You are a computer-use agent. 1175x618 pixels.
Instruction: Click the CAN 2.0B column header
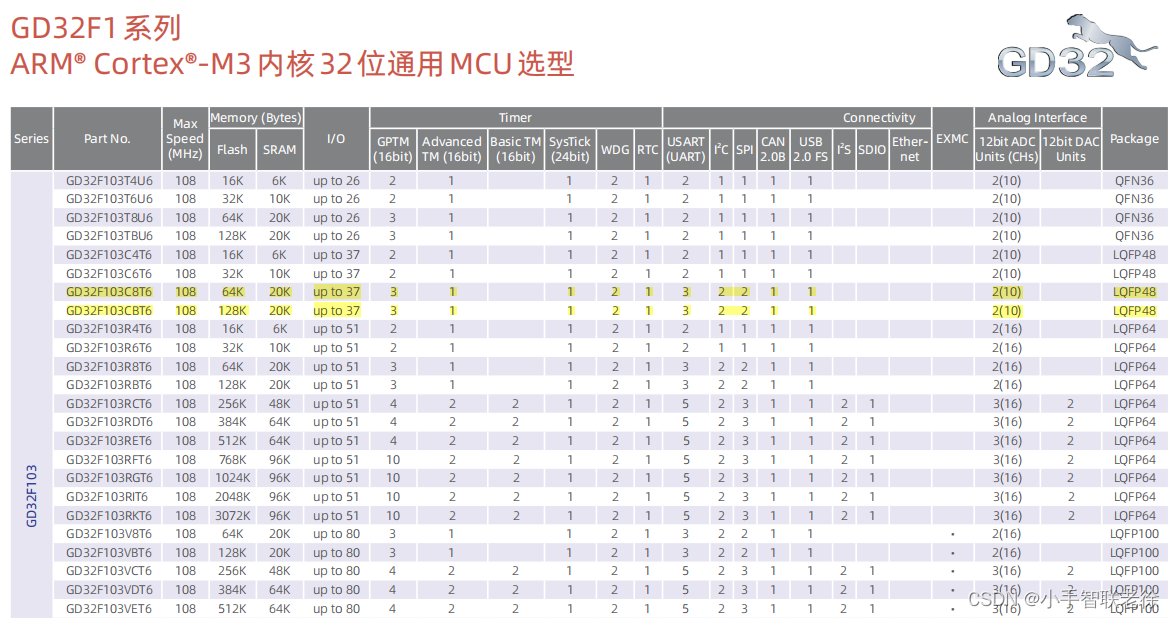tap(773, 149)
